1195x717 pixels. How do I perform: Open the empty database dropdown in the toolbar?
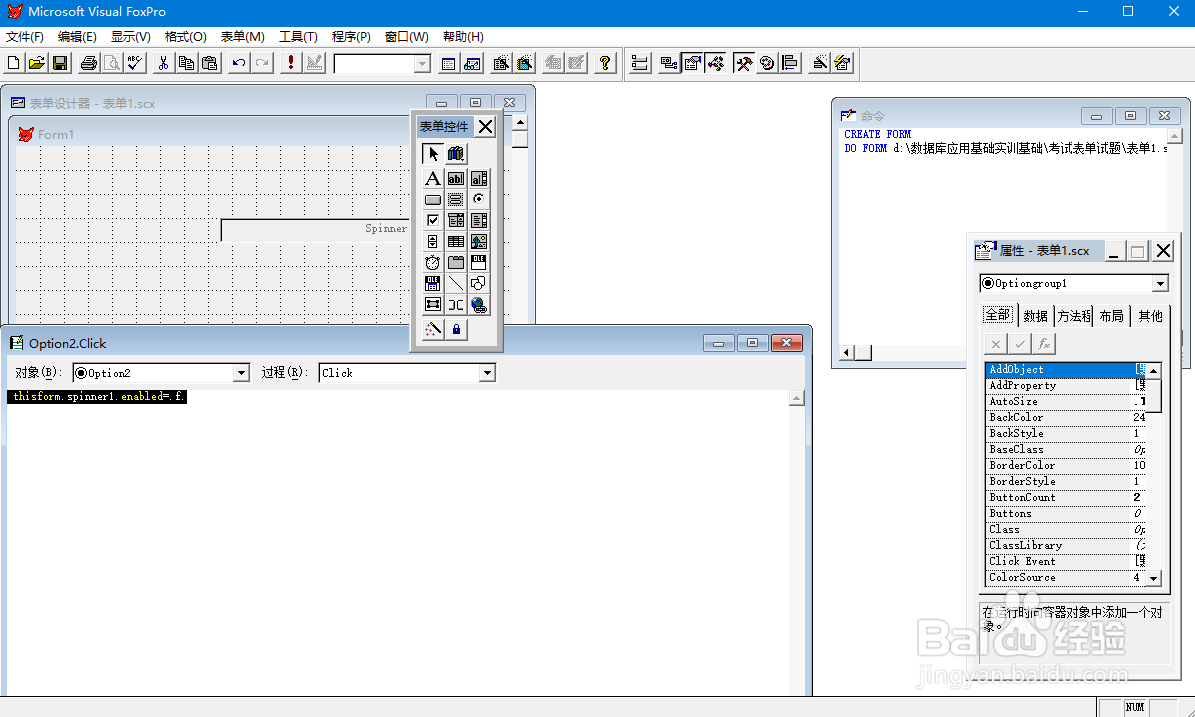click(x=421, y=64)
